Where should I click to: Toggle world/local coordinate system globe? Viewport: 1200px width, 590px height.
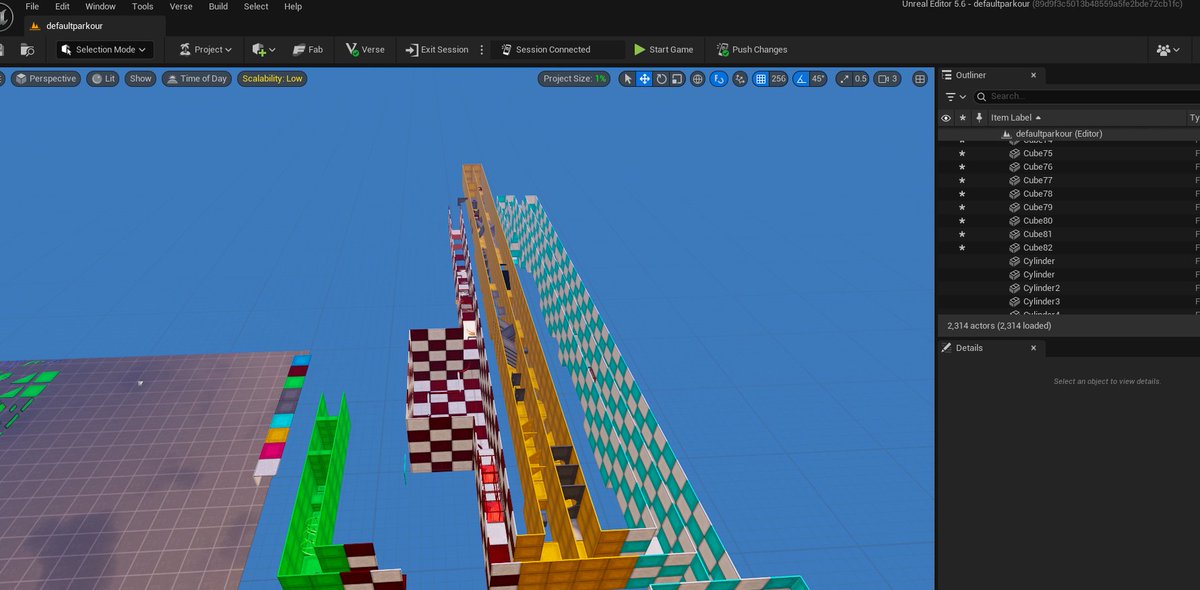coord(697,78)
